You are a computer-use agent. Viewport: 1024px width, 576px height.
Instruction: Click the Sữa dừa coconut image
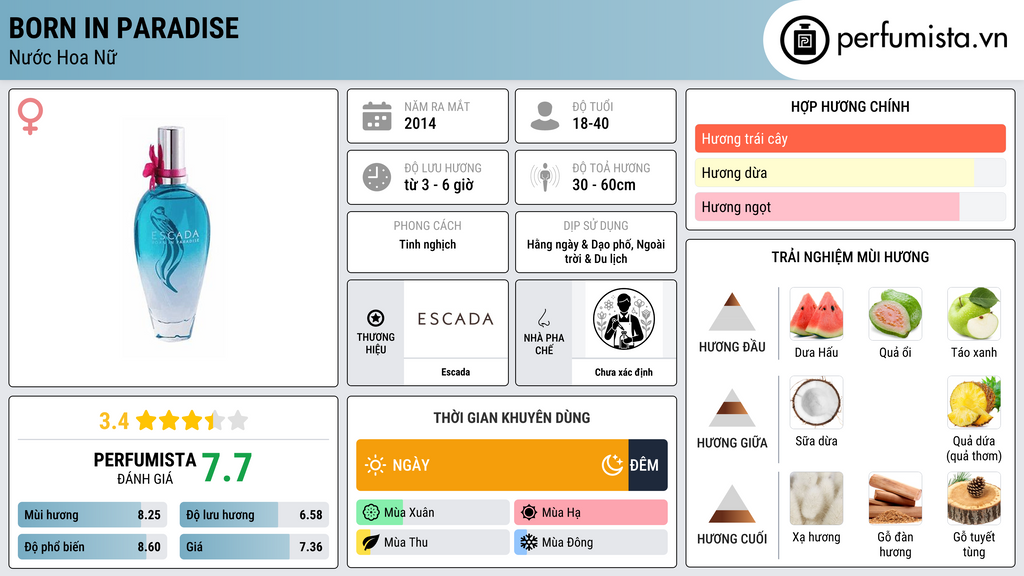816,402
